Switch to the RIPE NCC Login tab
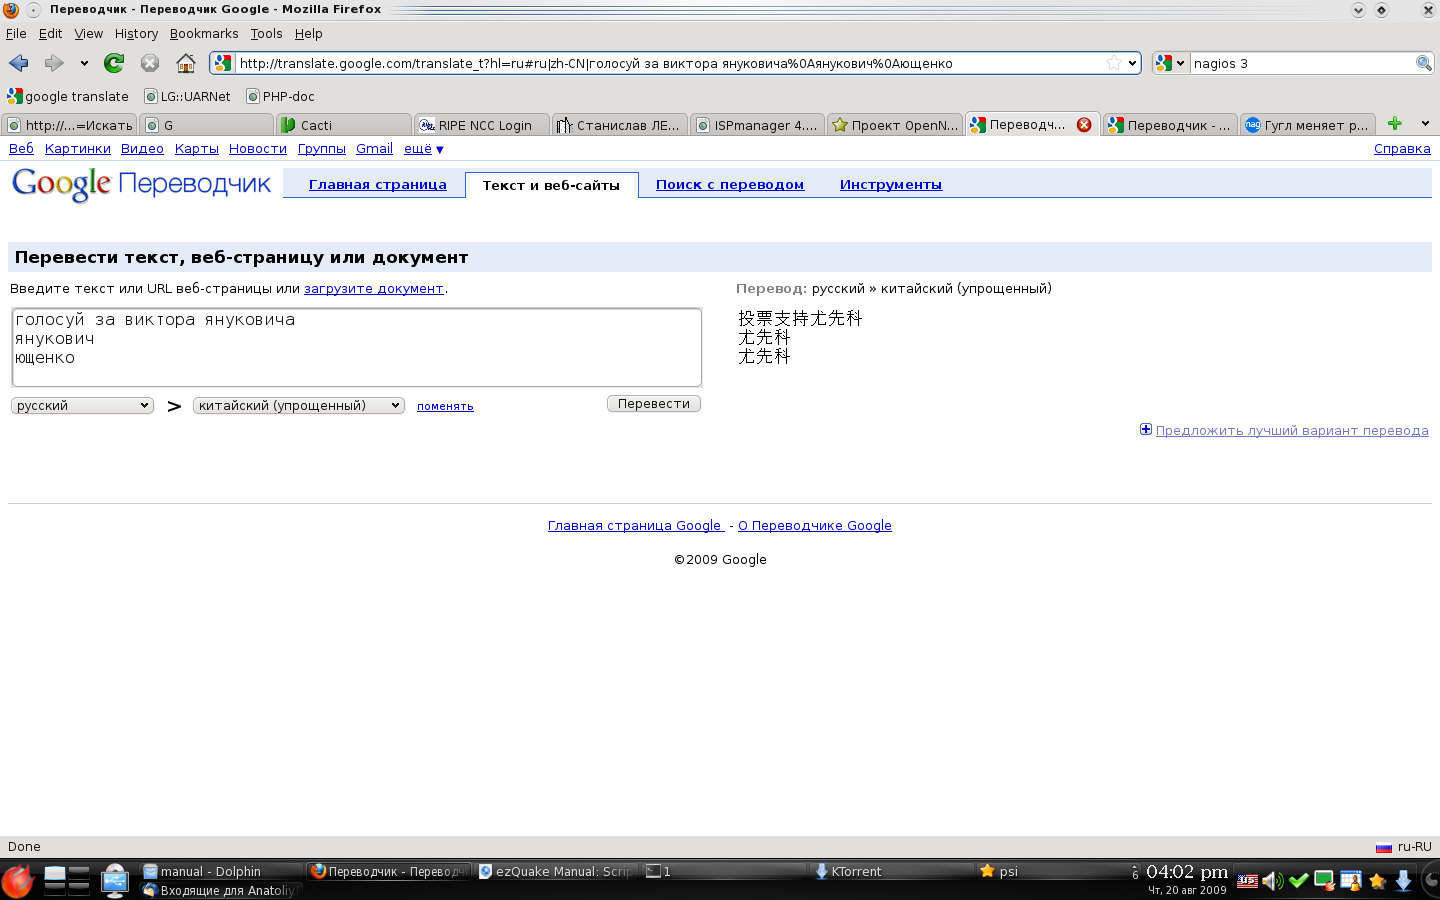Screen dimensions: 1440x900 coord(482,125)
